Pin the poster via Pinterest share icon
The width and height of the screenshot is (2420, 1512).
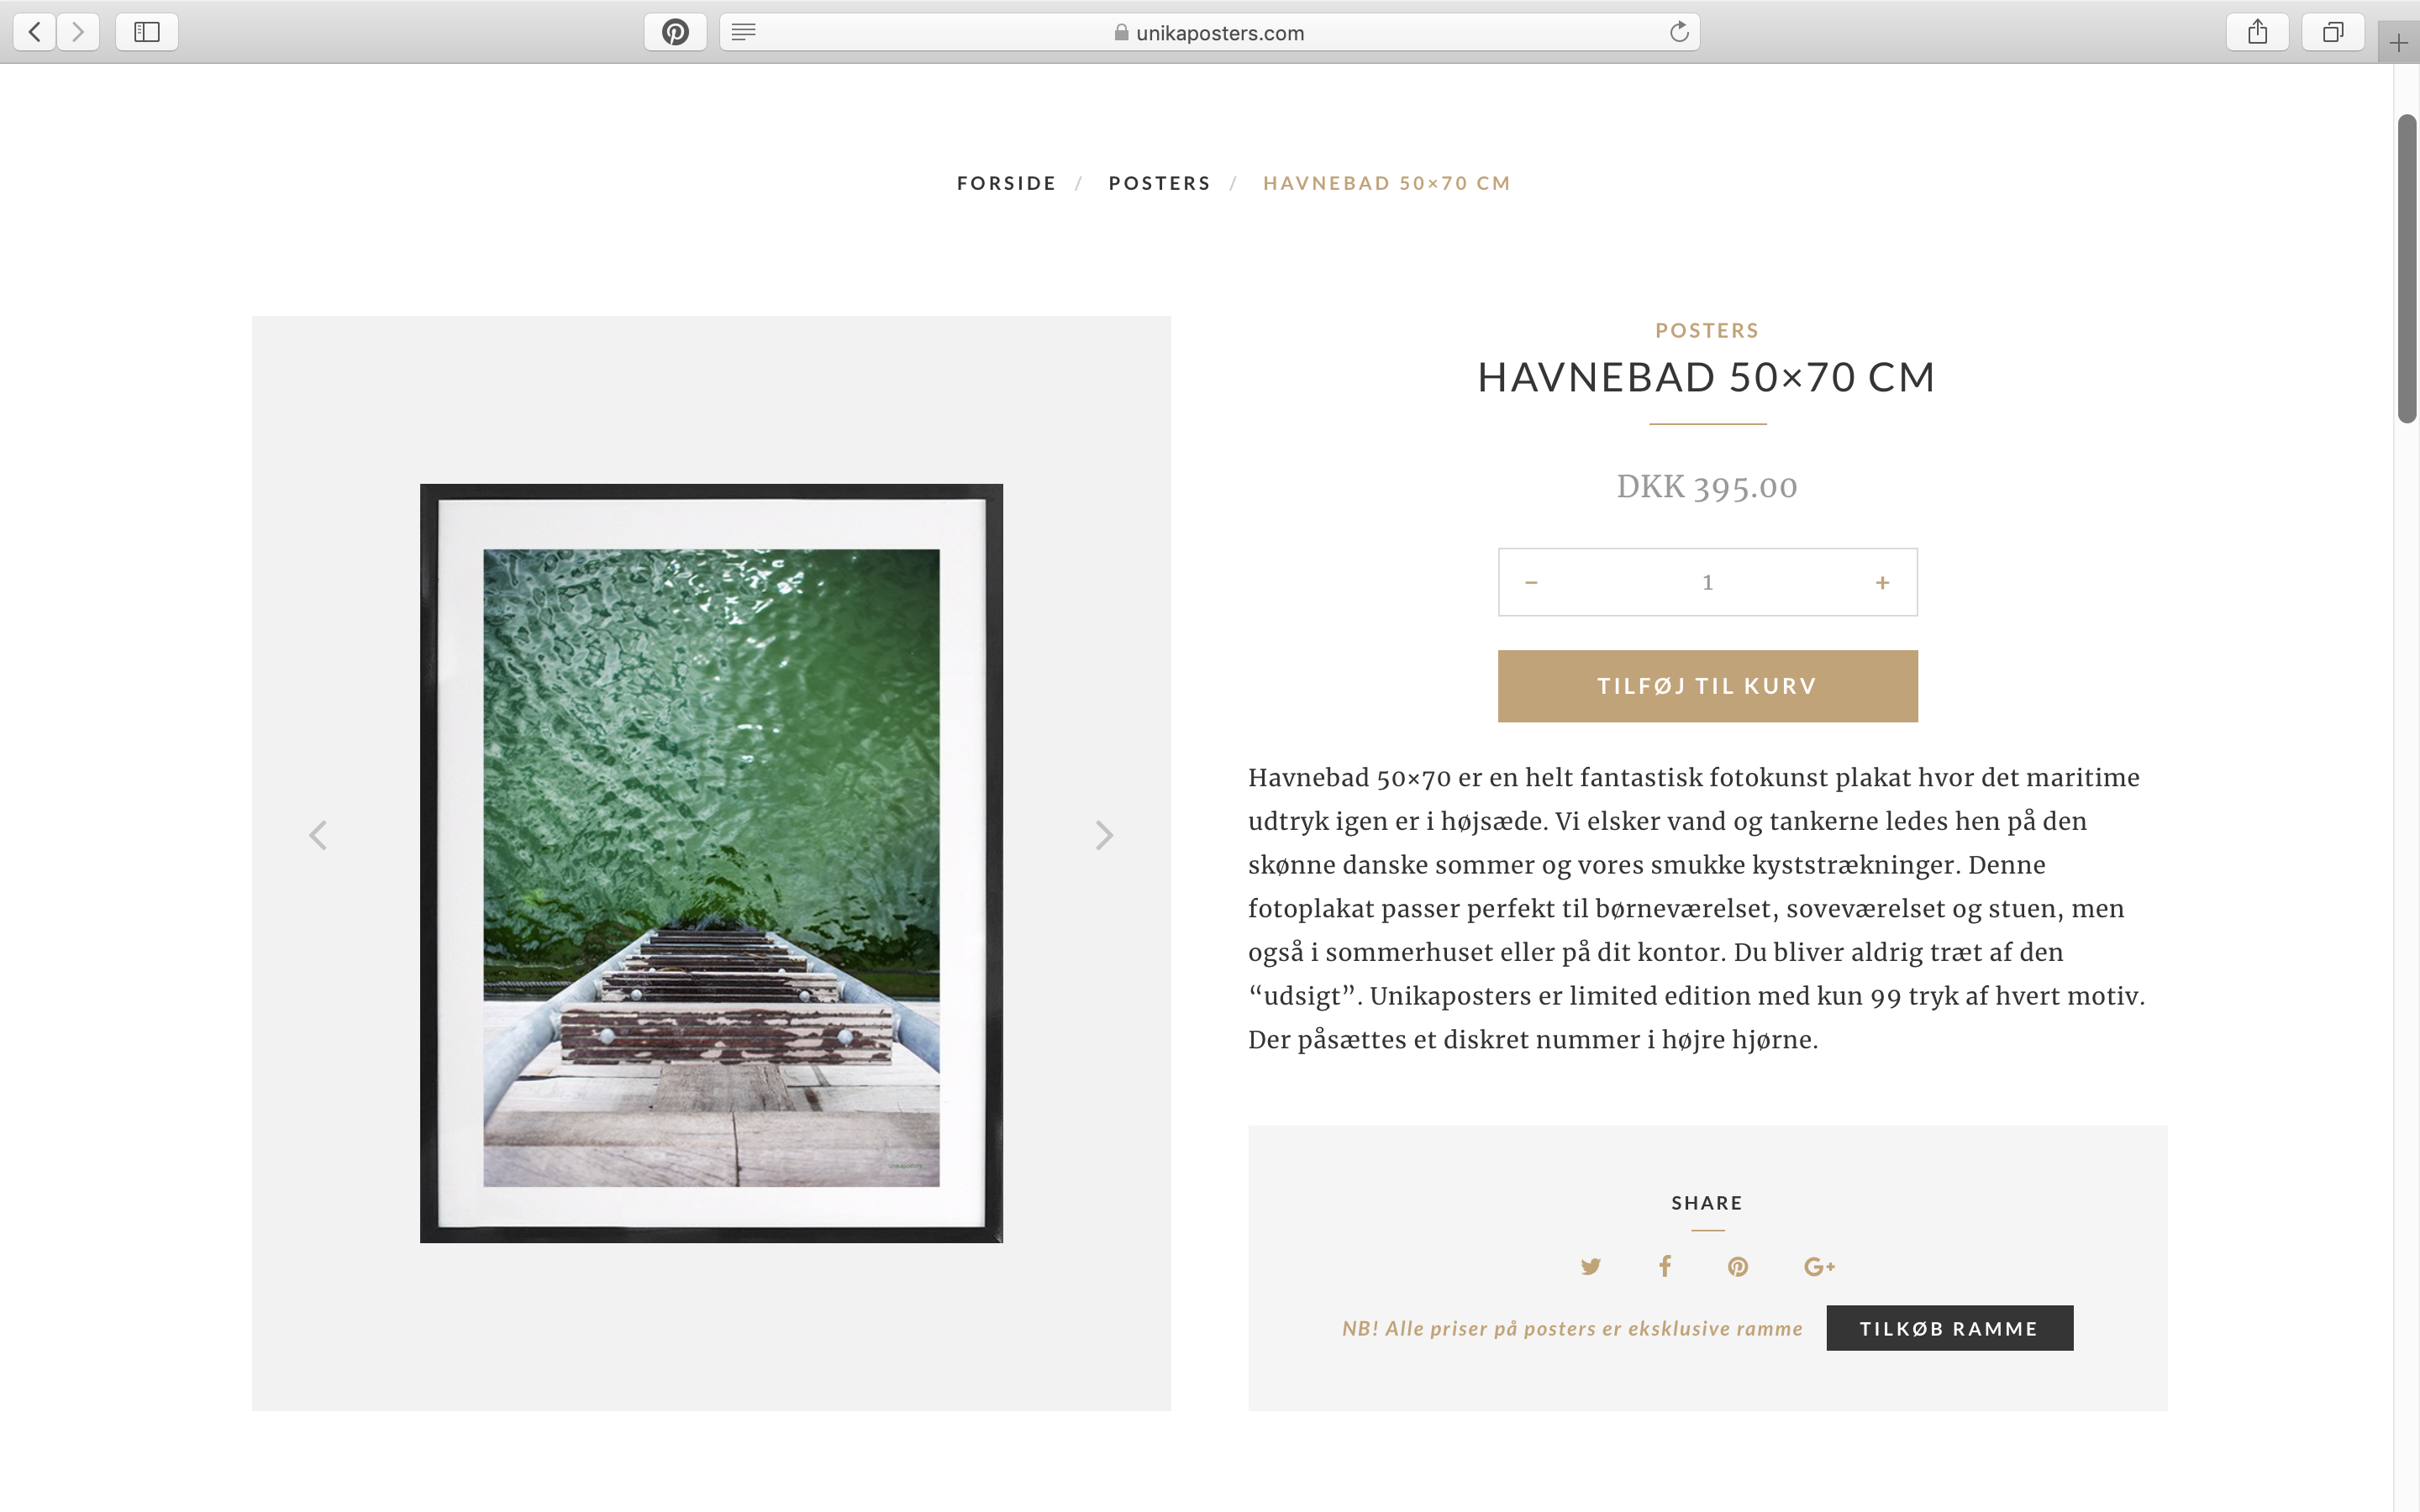click(x=1738, y=1267)
